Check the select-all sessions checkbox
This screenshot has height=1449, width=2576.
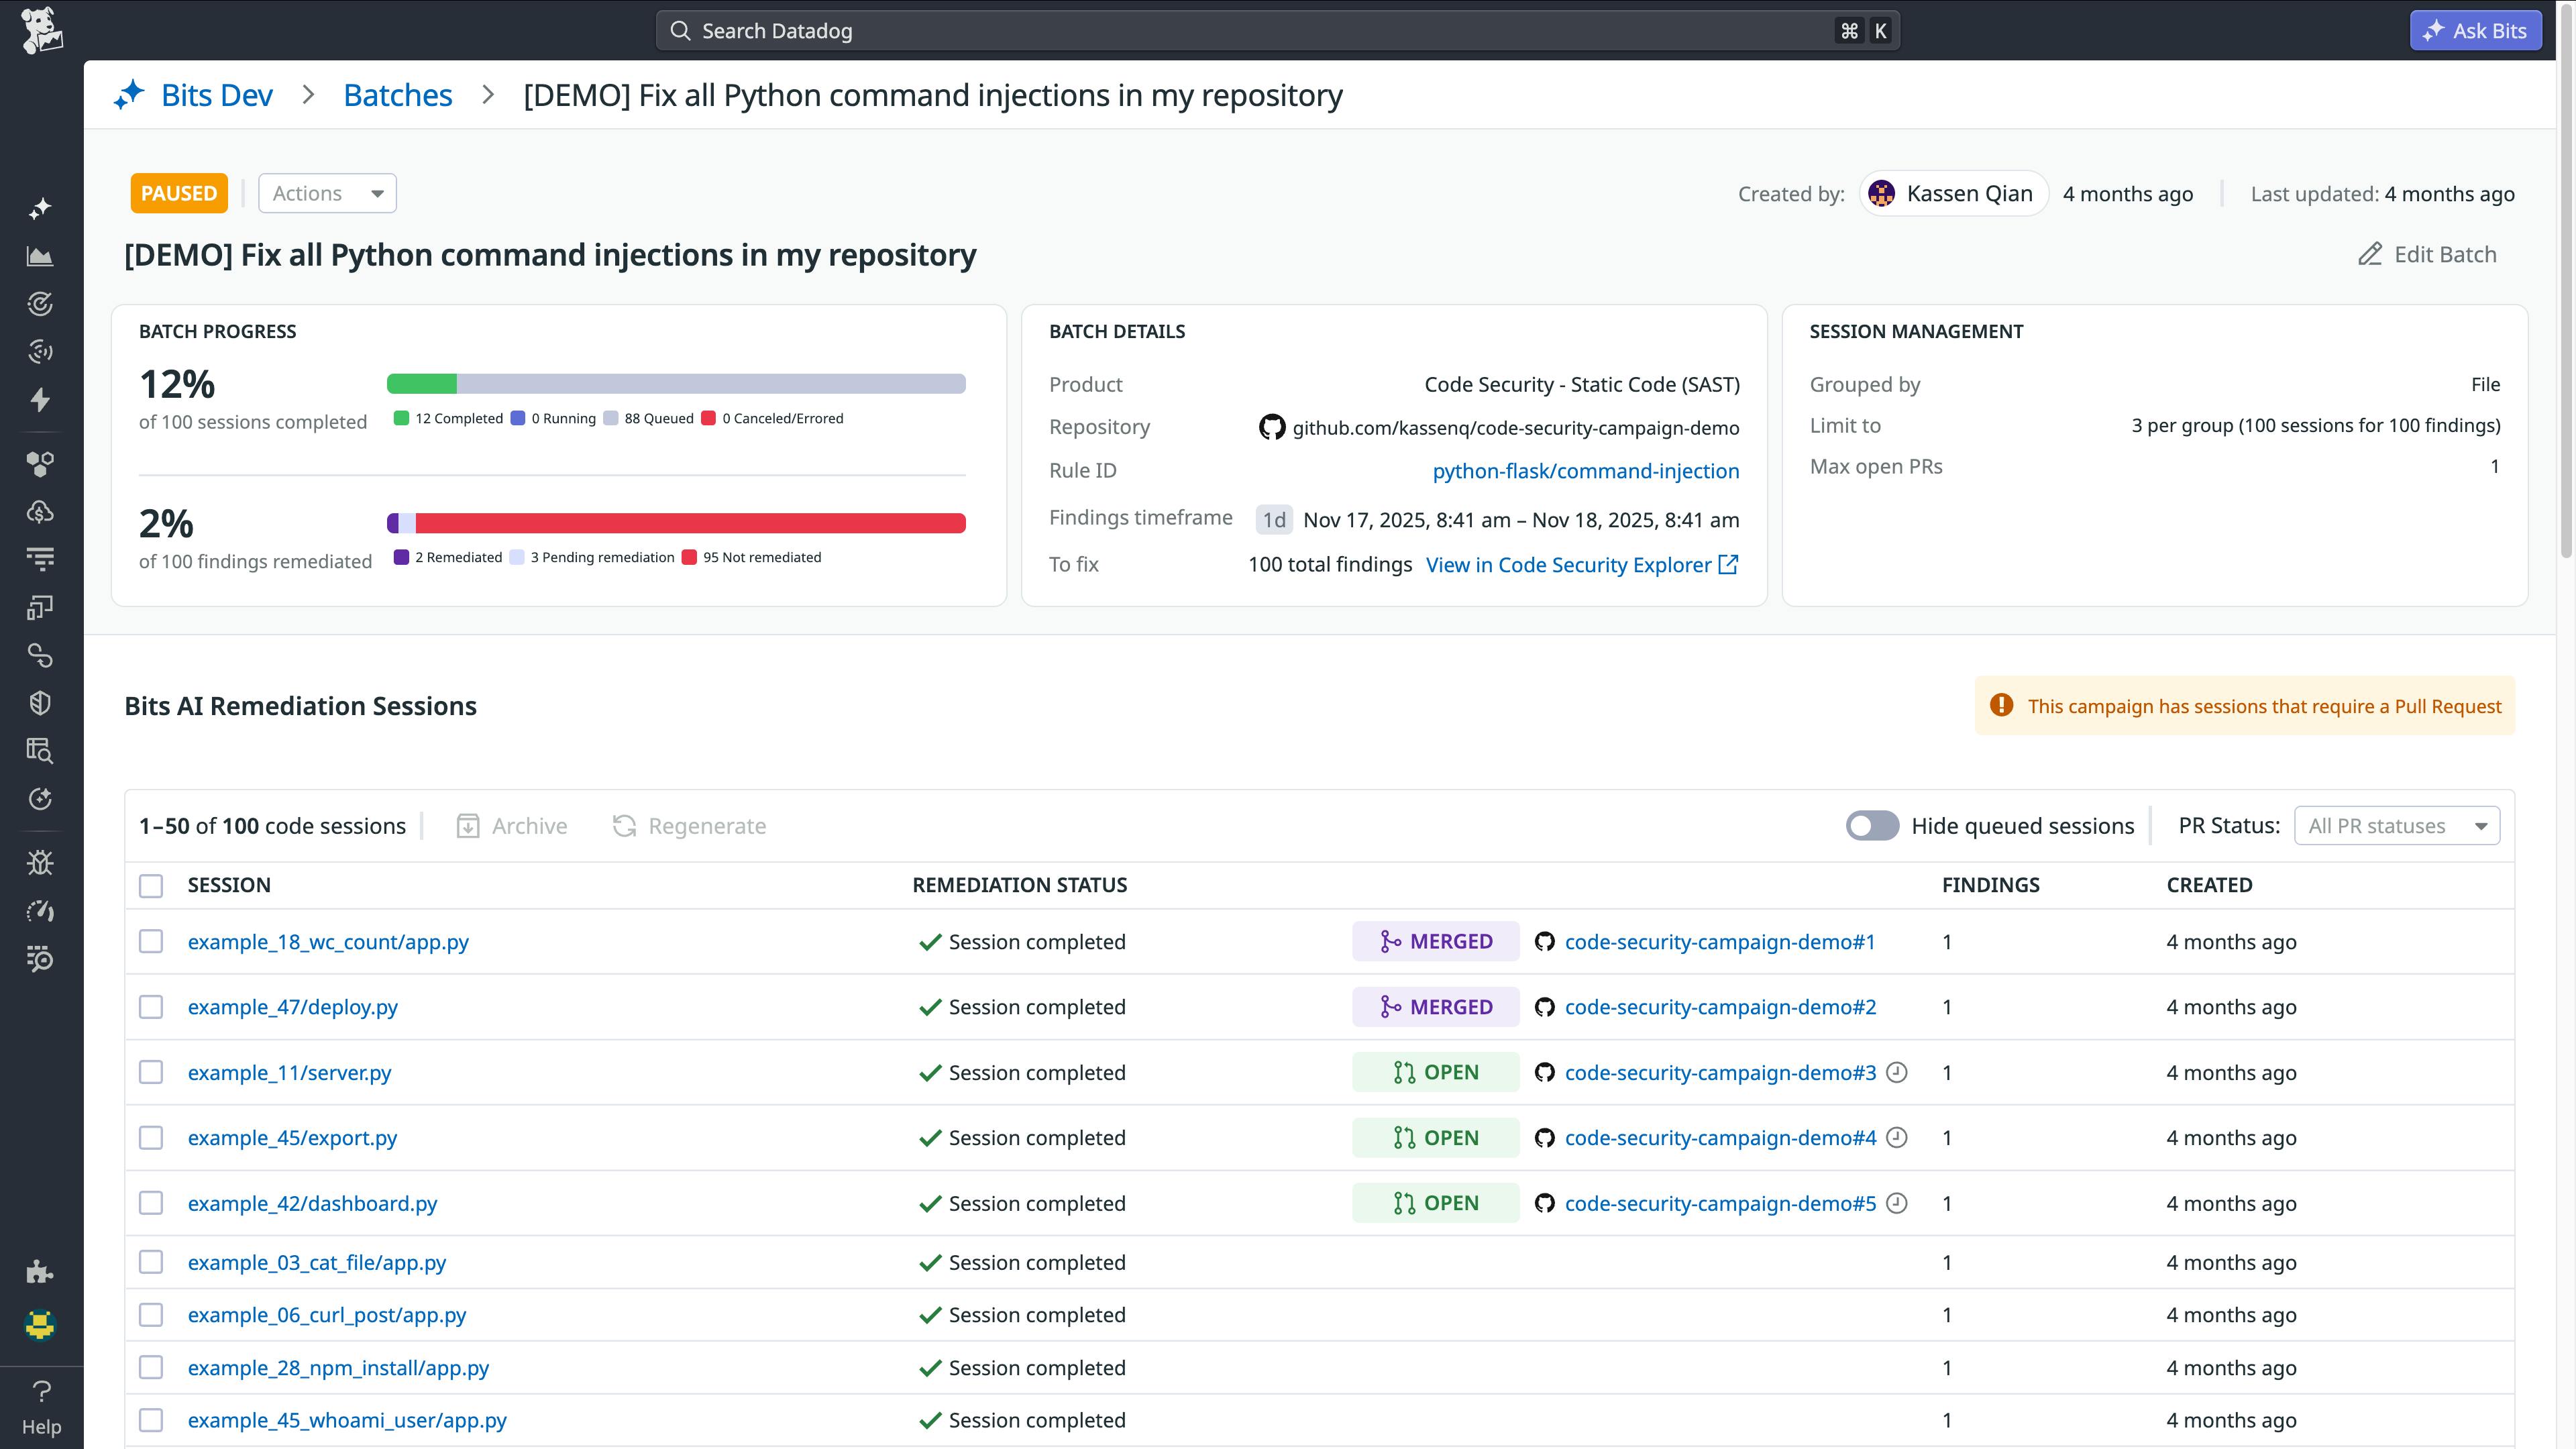pos(151,885)
